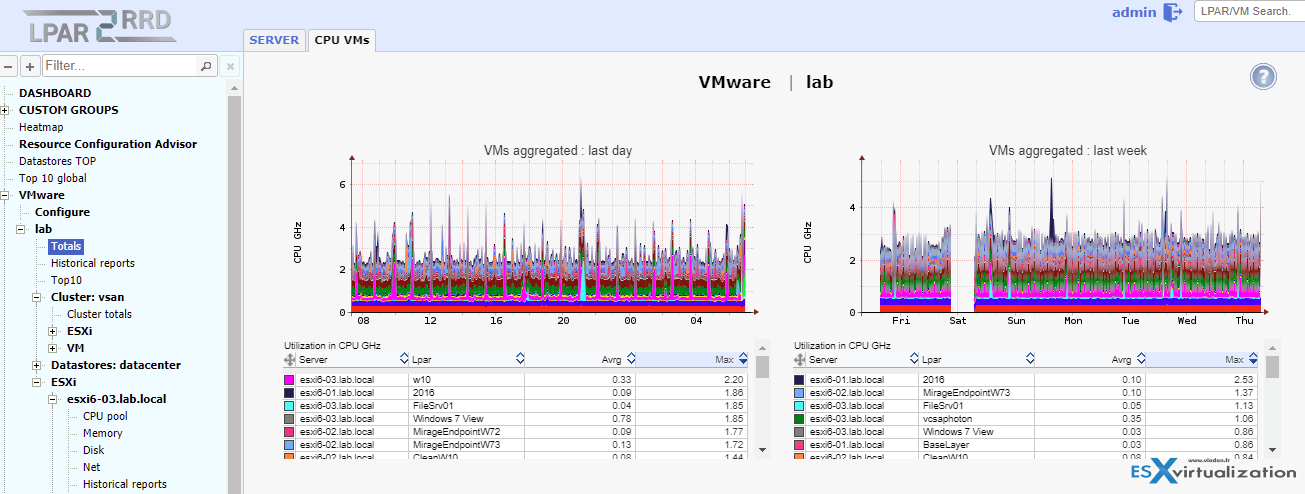The image size is (1305, 494).
Task: Open Resource Configuration Advisor
Action: pos(108,144)
